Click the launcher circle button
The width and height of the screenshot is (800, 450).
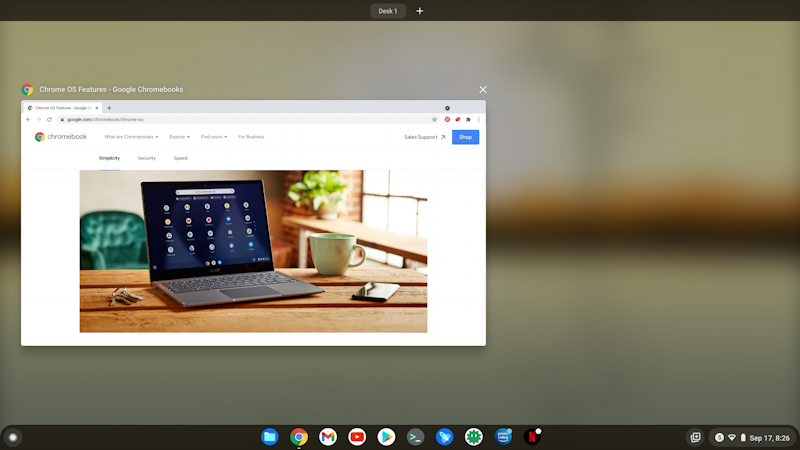click(13, 437)
